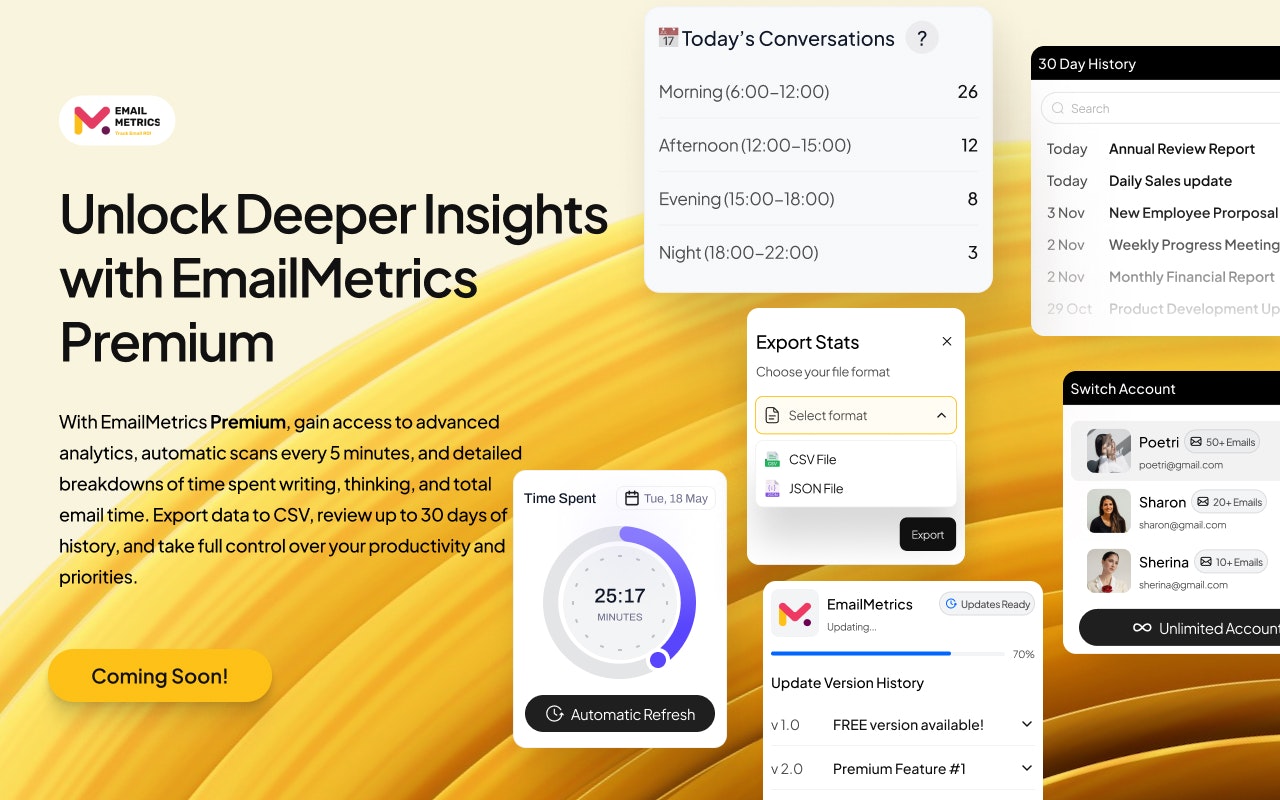The height and width of the screenshot is (800, 1280).
Task: Select Sharon's profile photo
Action: pyautogui.click(x=1109, y=511)
